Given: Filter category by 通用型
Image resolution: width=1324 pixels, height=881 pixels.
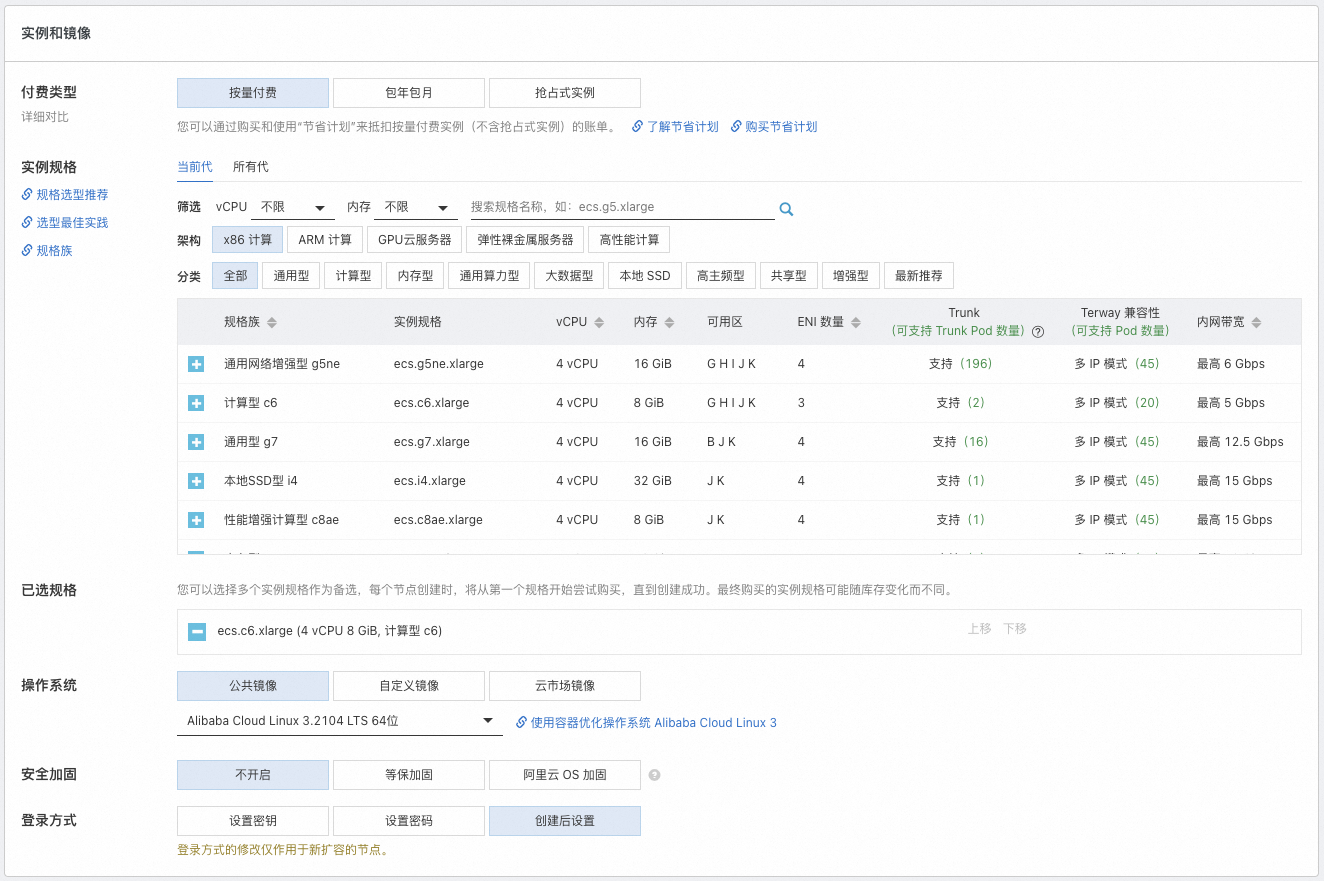Looking at the screenshot, I should point(292,276).
